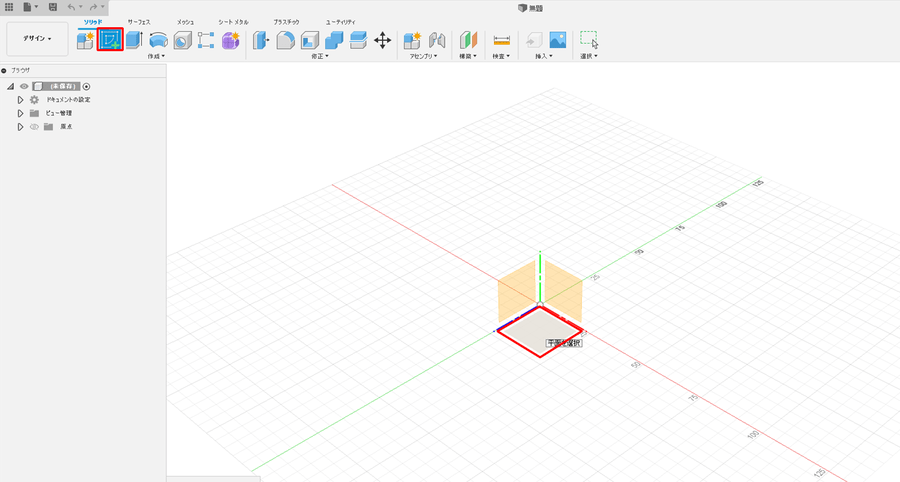Viewport: 900px width, 482px height.
Task: Open the Redo history dropdown arrow
Action: tap(103, 7)
